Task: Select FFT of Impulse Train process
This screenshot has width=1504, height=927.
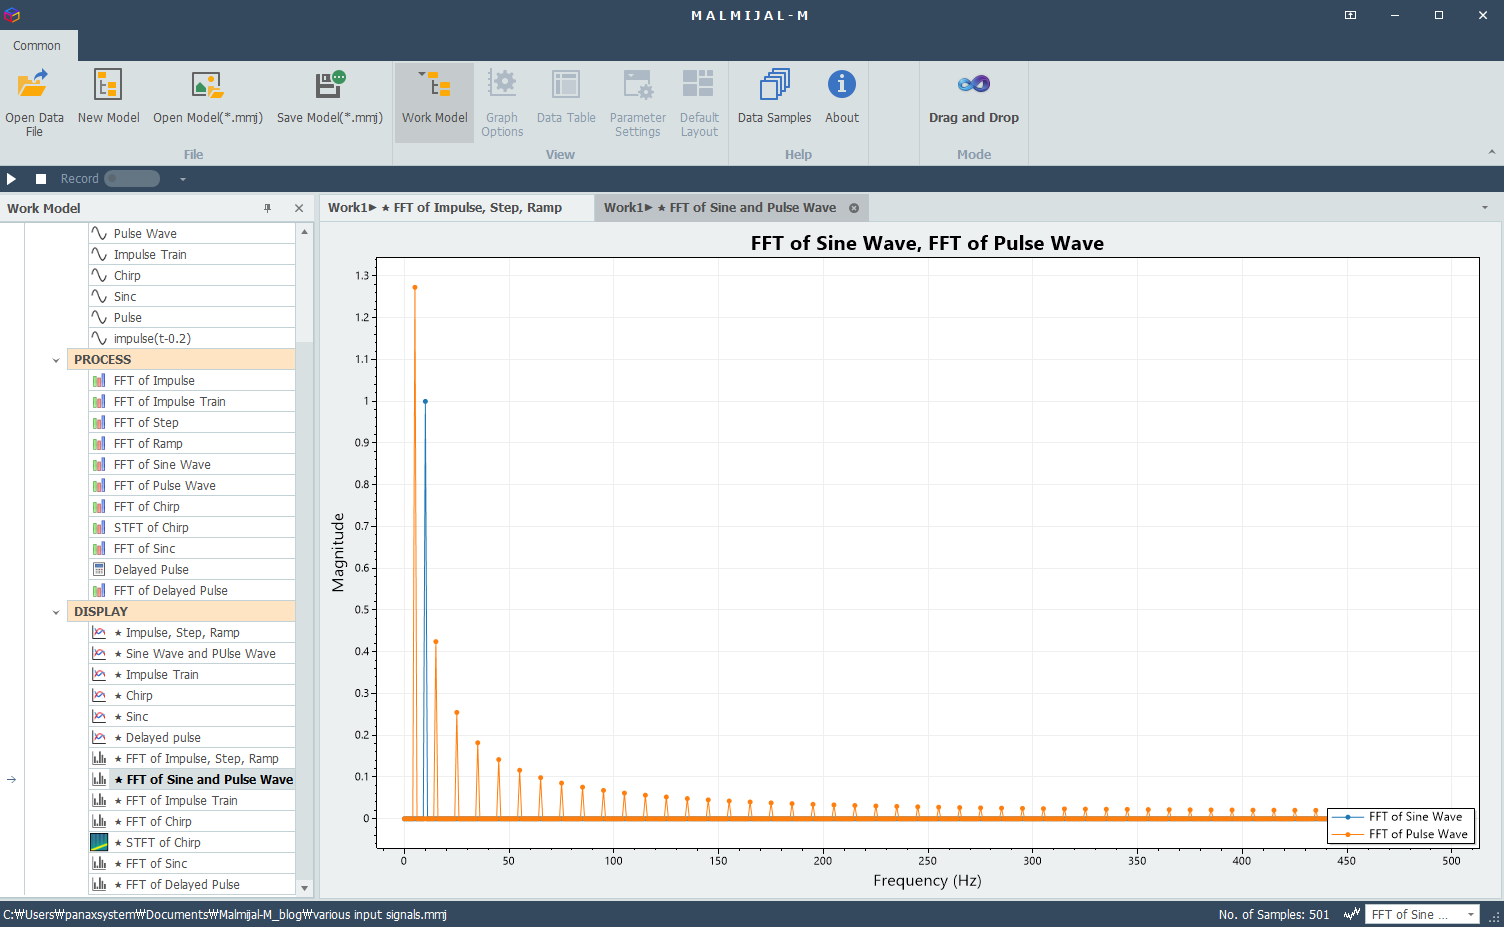Action: click(x=192, y=401)
